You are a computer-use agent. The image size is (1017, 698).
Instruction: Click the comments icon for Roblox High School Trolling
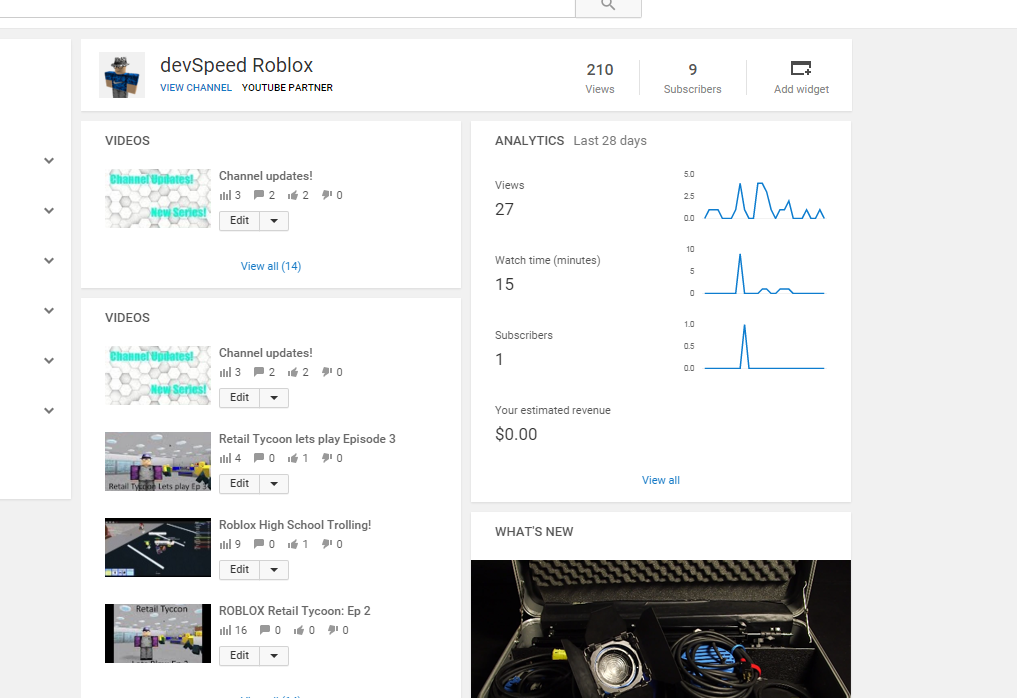click(x=259, y=544)
